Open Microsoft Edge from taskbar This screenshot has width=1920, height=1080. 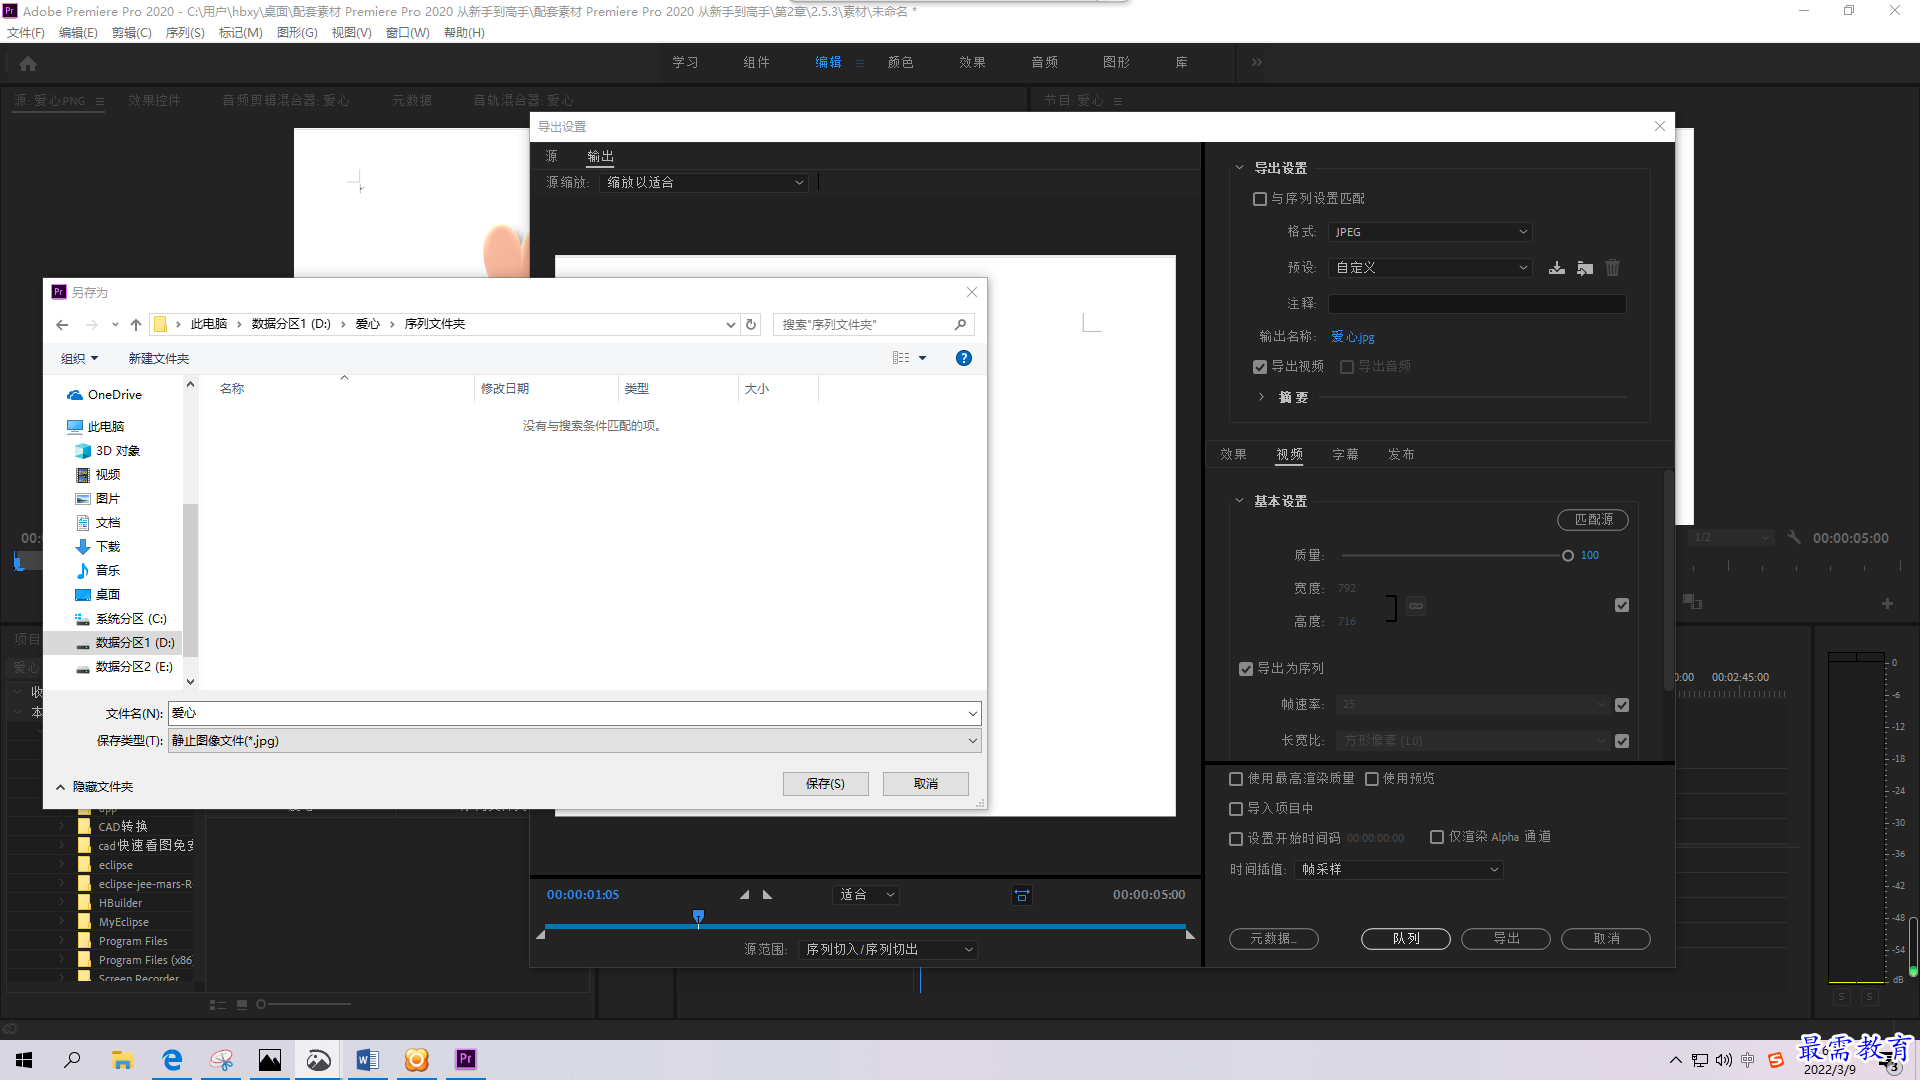pyautogui.click(x=172, y=1060)
